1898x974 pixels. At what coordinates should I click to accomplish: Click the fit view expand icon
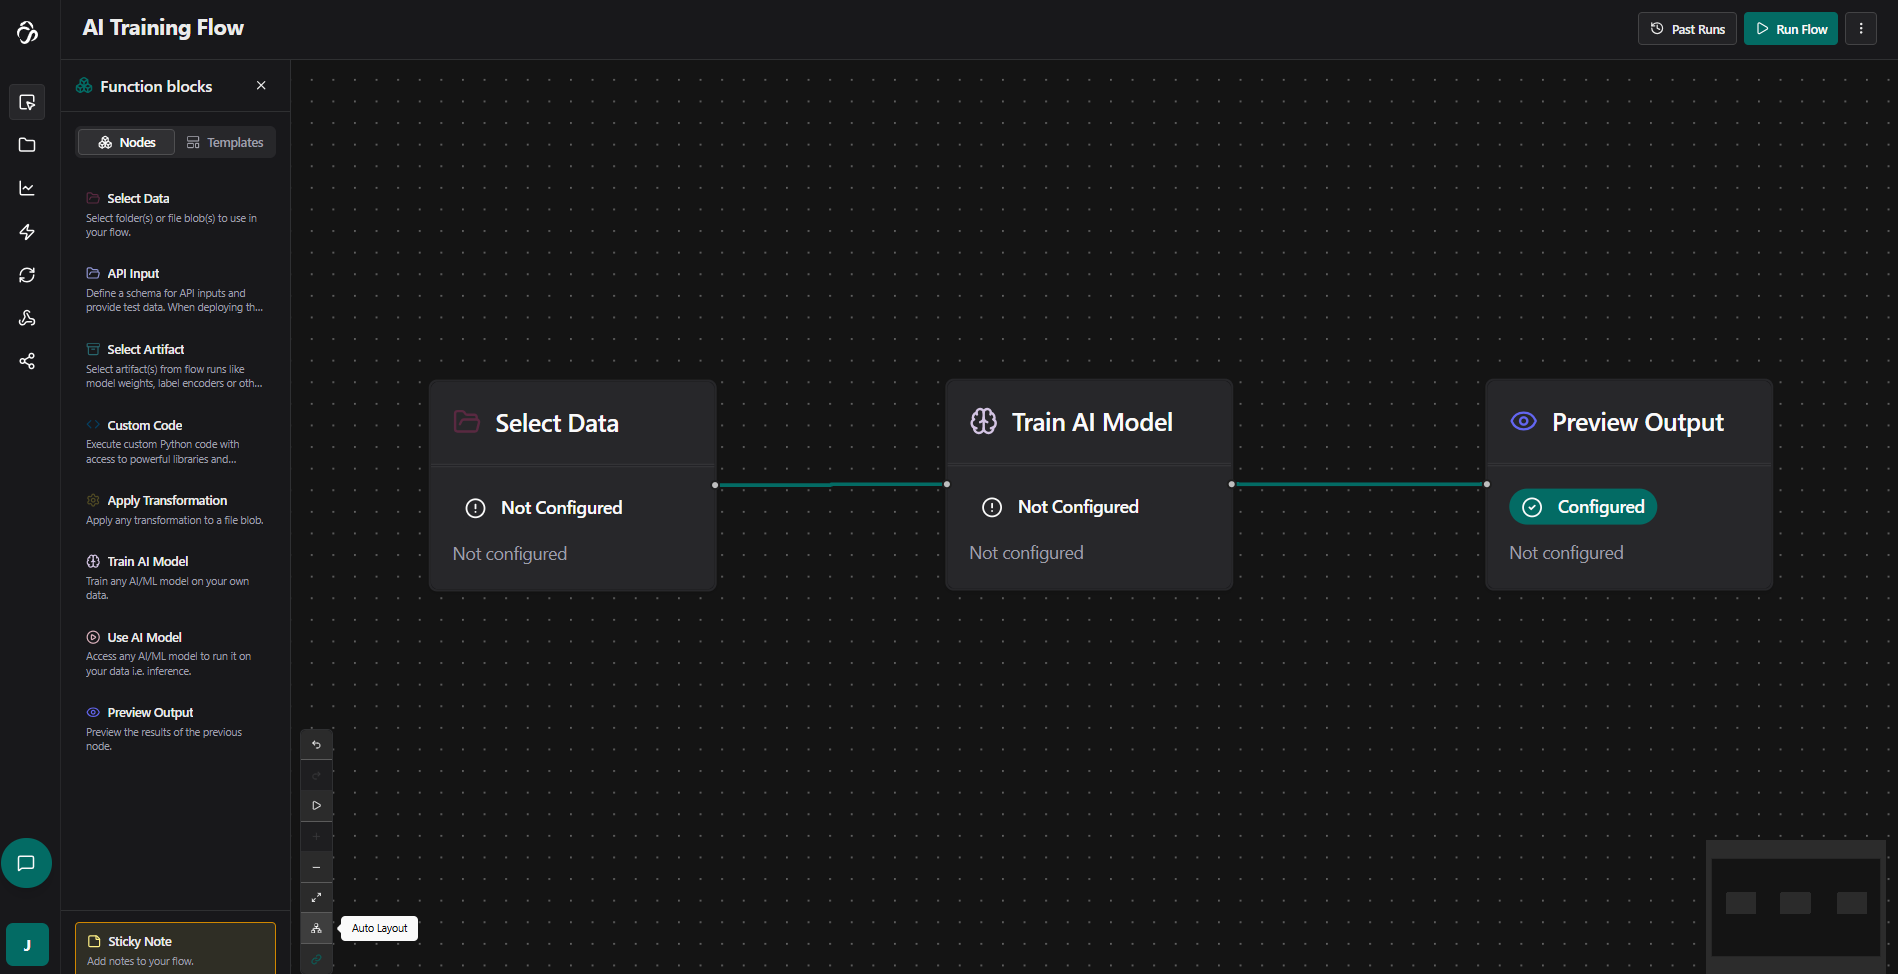point(316,898)
